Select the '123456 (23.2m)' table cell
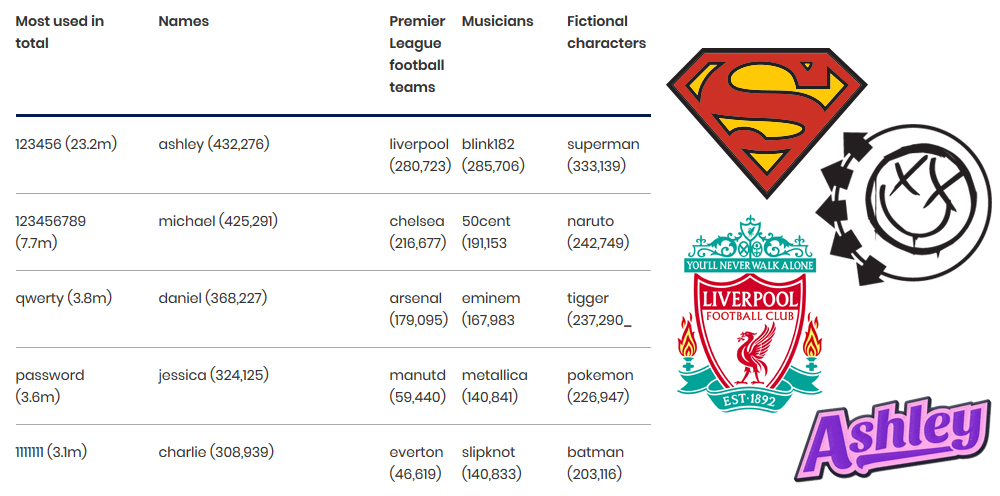Image resolution: width=1000 pixels, height=496 pixels. point(66,144)
